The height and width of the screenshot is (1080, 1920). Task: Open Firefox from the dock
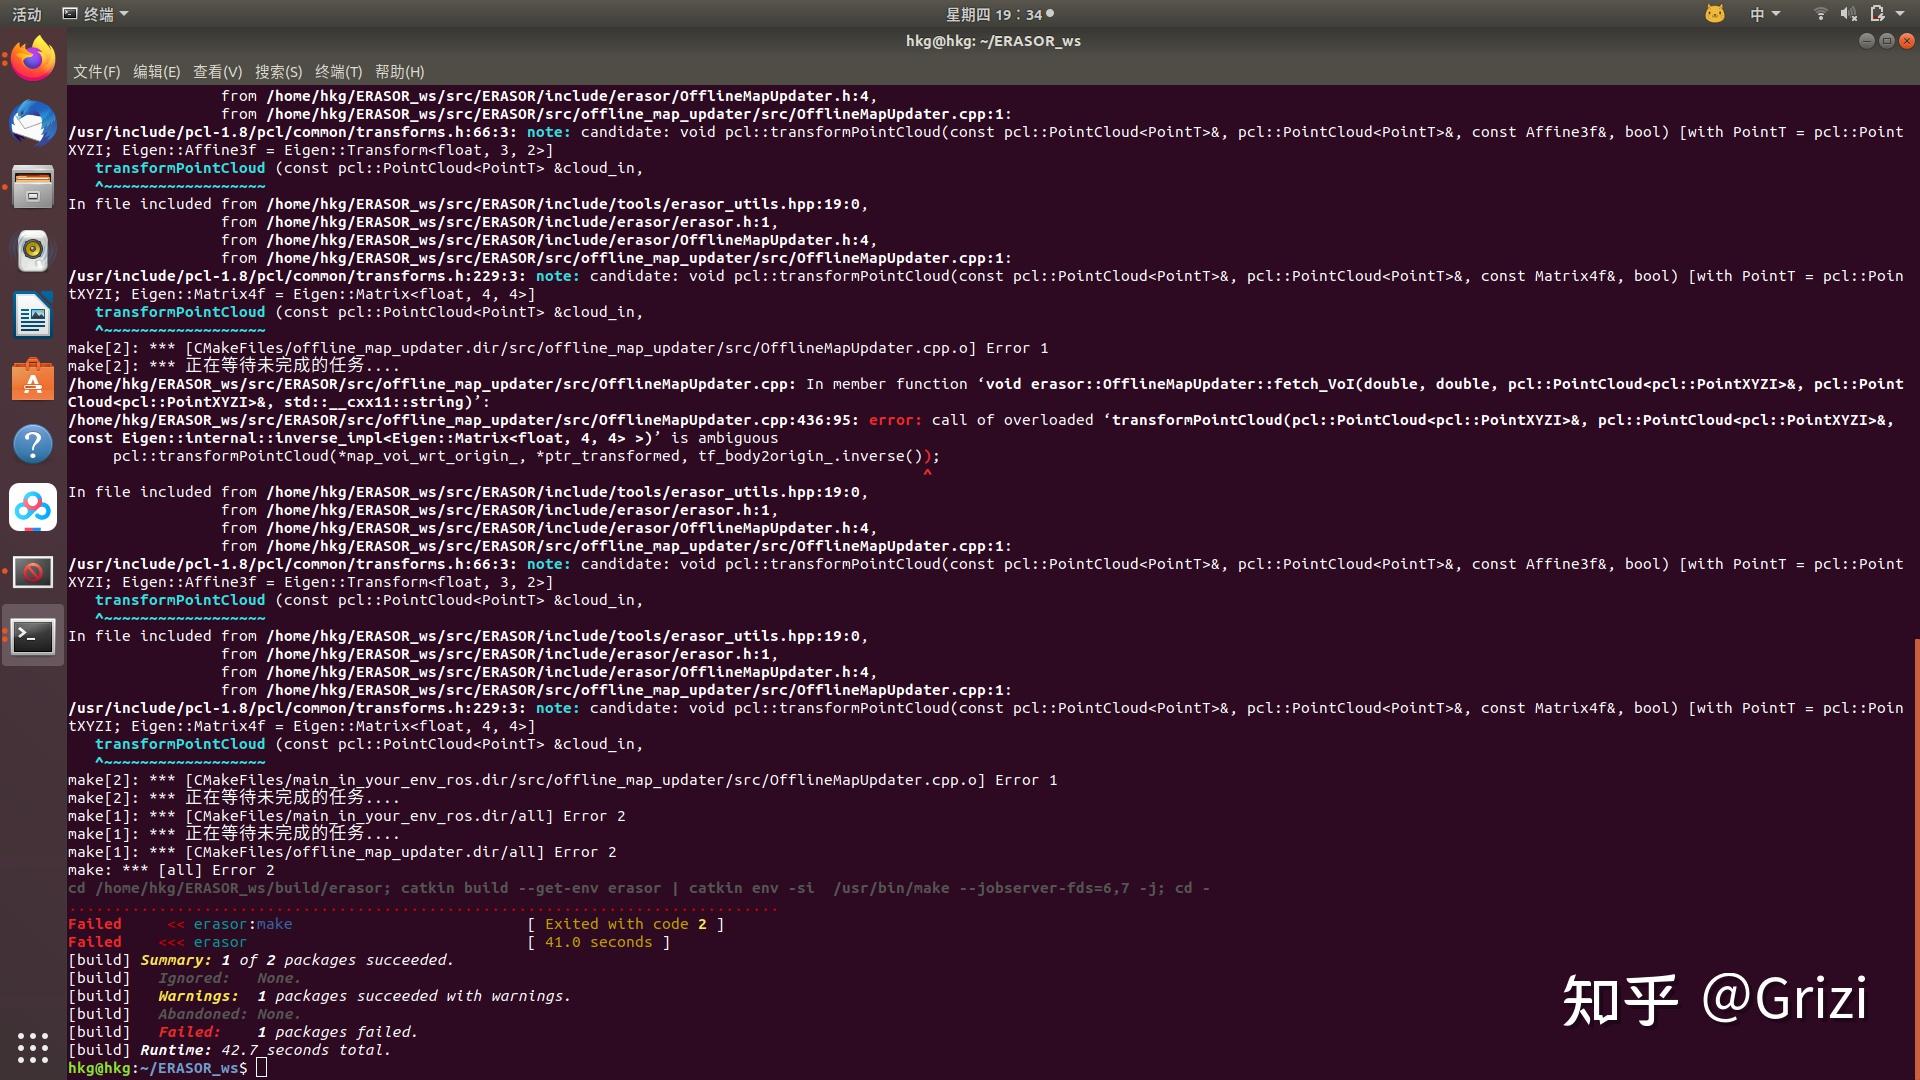[33, 59]
